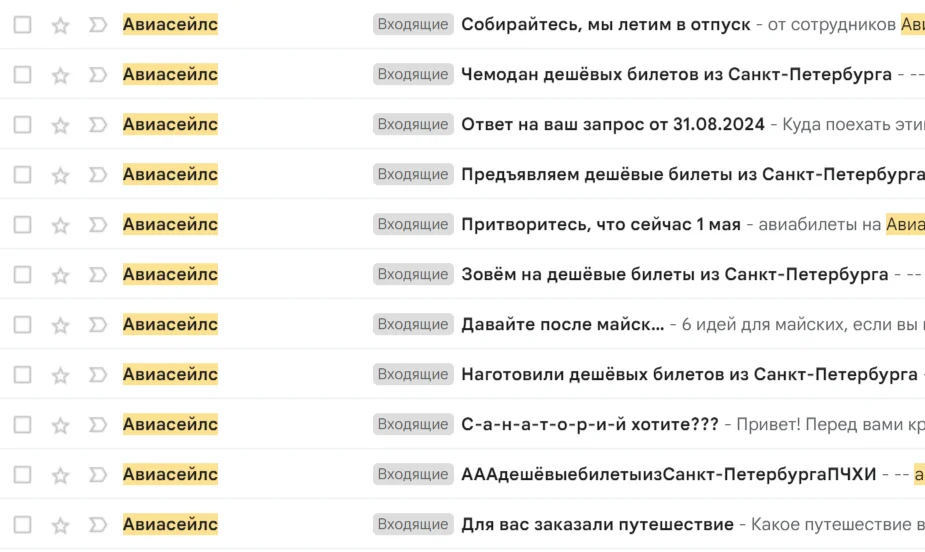Click the "Входящие" label on "Зовём на дешёвые билеты" email
This screenshot has height=552, width=925.
point(412,275)
